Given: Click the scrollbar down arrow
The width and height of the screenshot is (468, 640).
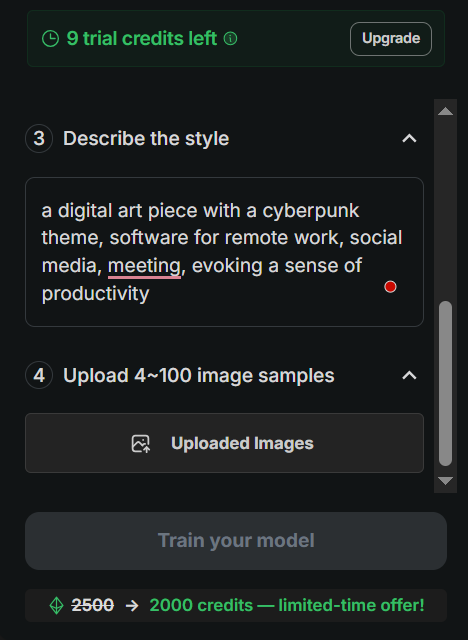Looking at the screenshot, I should (446, 481).
